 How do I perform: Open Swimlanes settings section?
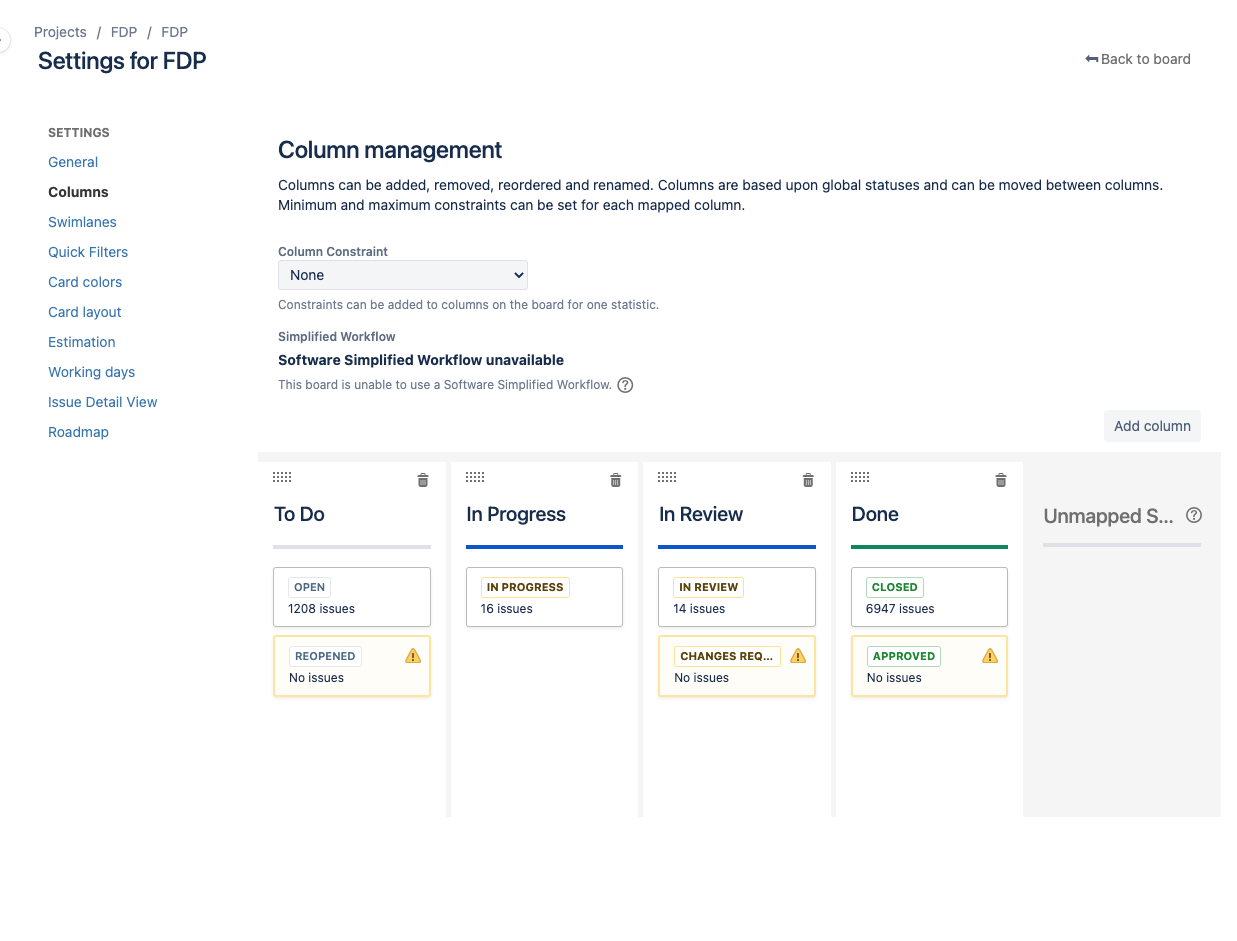click(82, 222)
